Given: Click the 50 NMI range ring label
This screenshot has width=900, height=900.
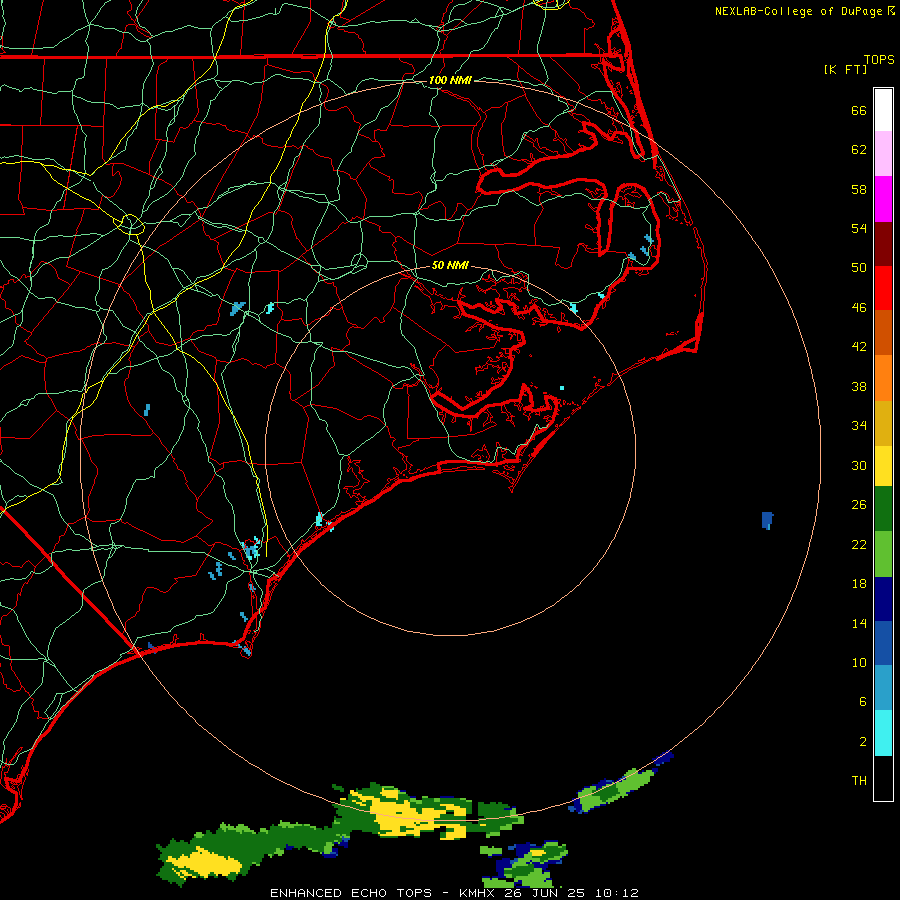Looking at the screenshot, I should click(450, 265).
